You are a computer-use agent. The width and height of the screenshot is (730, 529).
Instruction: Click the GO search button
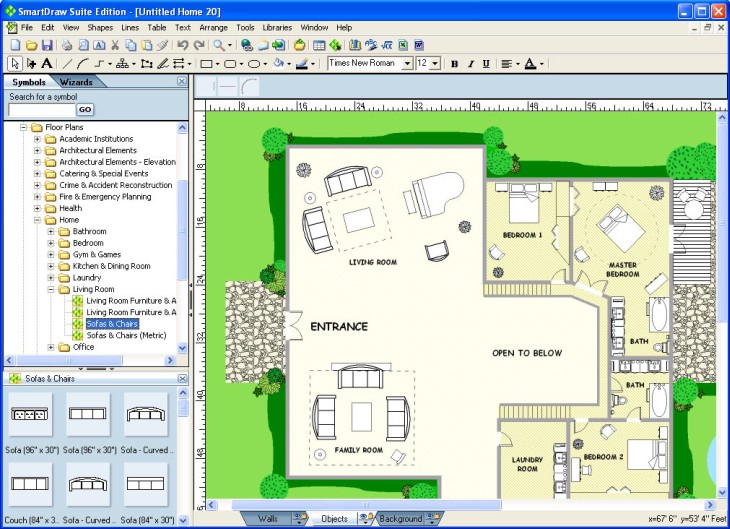(85, 110)
